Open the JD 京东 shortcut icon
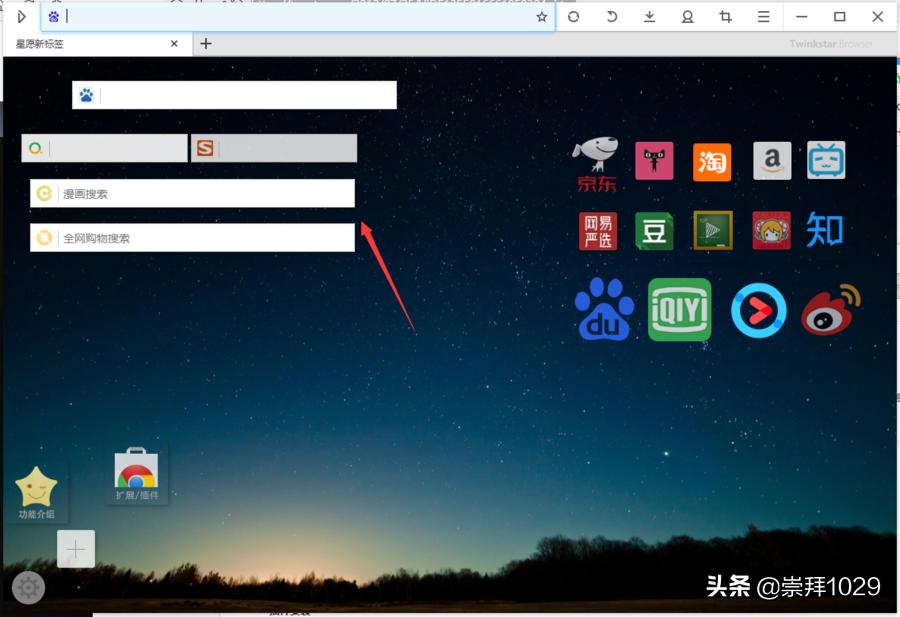Screen dimensions: 900x617 [597, 160]
